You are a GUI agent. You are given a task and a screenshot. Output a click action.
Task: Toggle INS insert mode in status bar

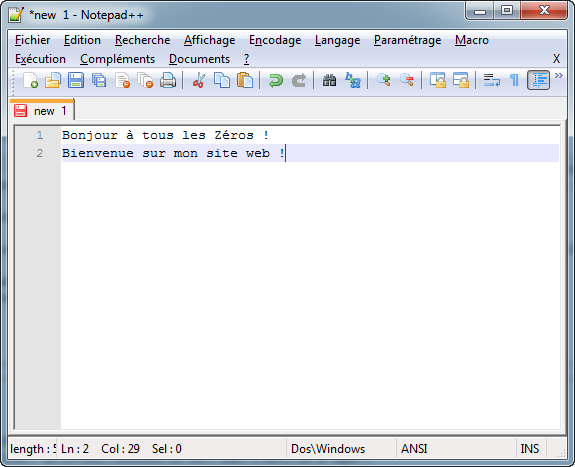[531, 449]
